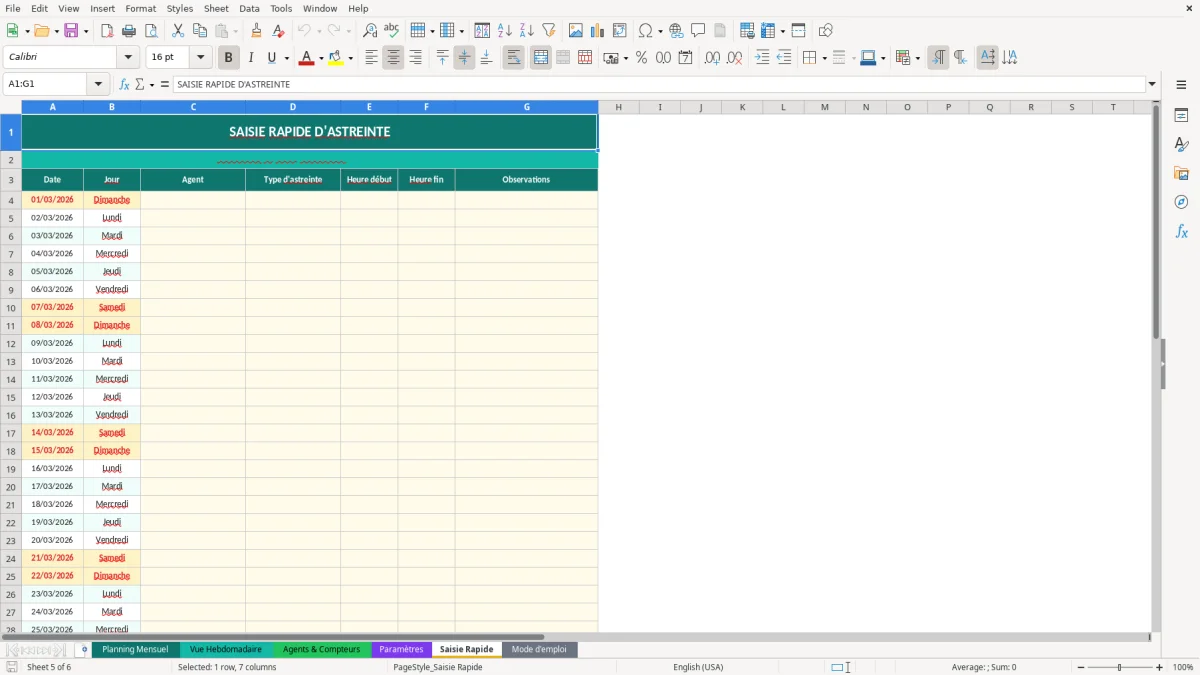Click the formula input line
Image resolution: width=1200 pixels, height=675 pixels.
click(x=659, y=84)
